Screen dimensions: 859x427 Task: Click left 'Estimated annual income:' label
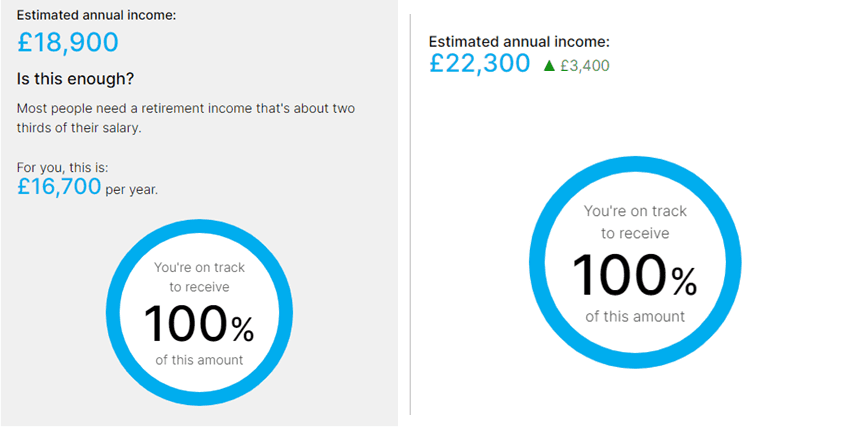(x=96, y=15)
